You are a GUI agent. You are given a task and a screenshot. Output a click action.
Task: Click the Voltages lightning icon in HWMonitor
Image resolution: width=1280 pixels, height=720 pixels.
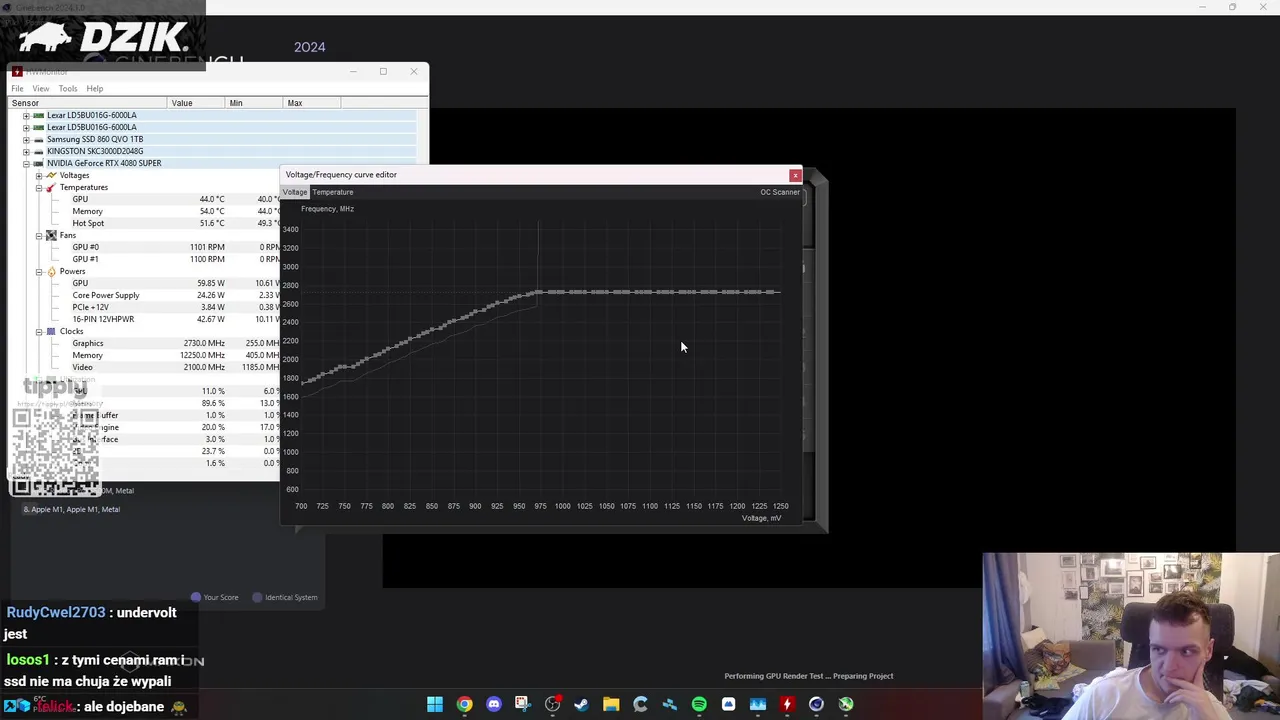tap(51, 175)
